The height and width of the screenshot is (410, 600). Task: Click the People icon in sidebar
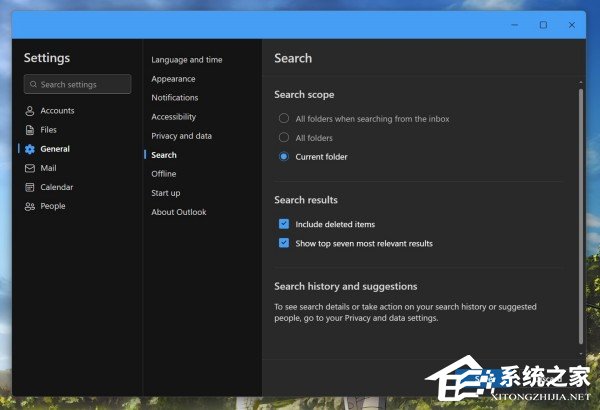[30, 207]
